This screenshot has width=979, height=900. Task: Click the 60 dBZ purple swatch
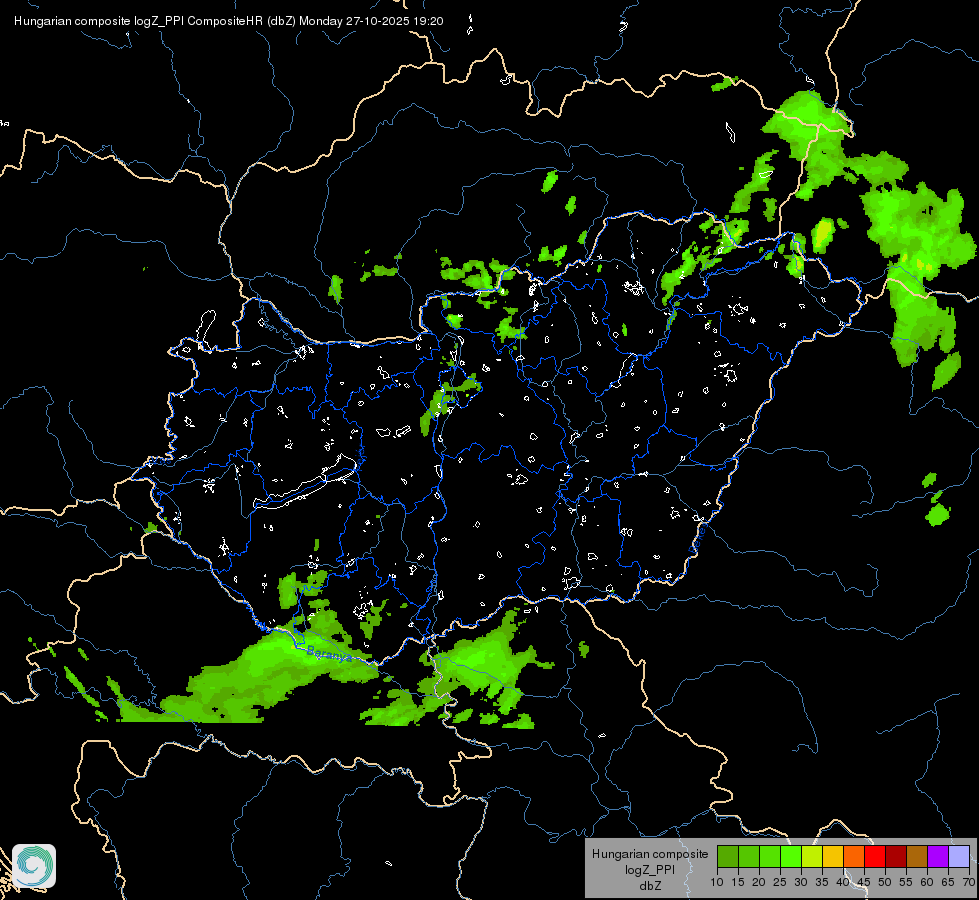(x=938, y=856)
